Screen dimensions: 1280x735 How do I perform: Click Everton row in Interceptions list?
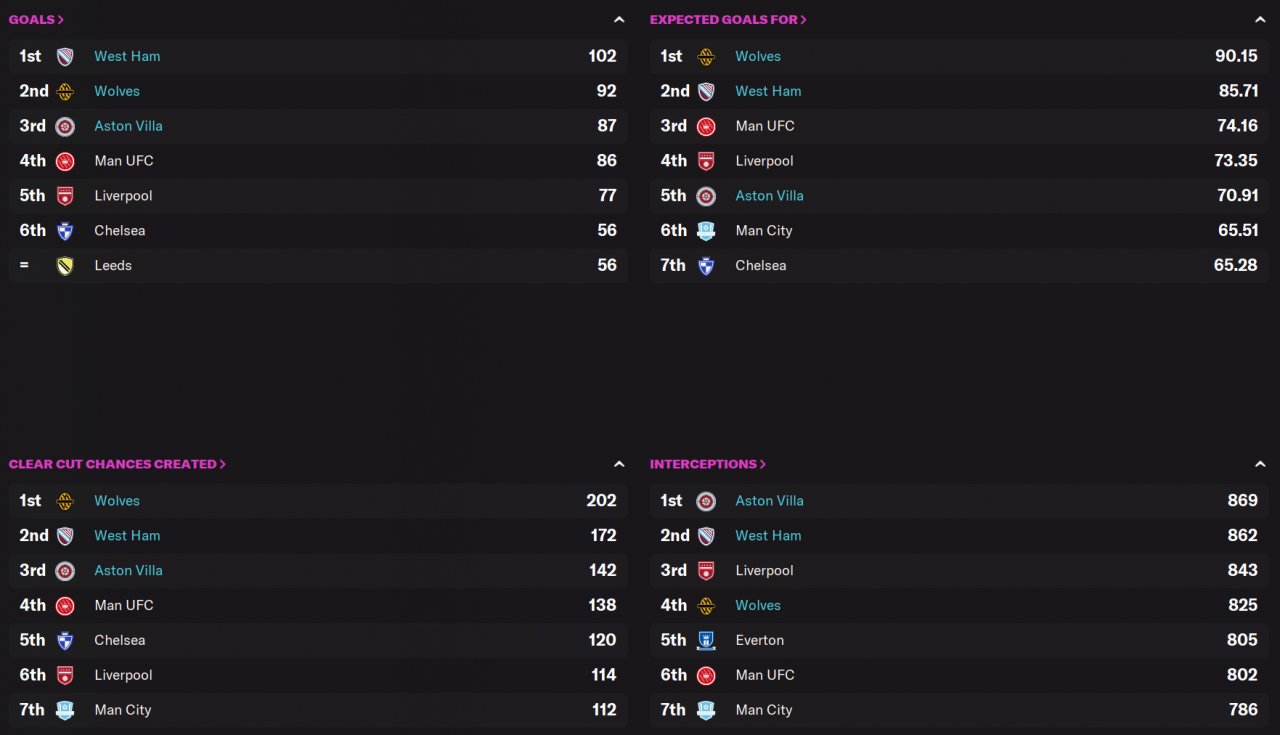pyautogui.click(x=958, y=640)
